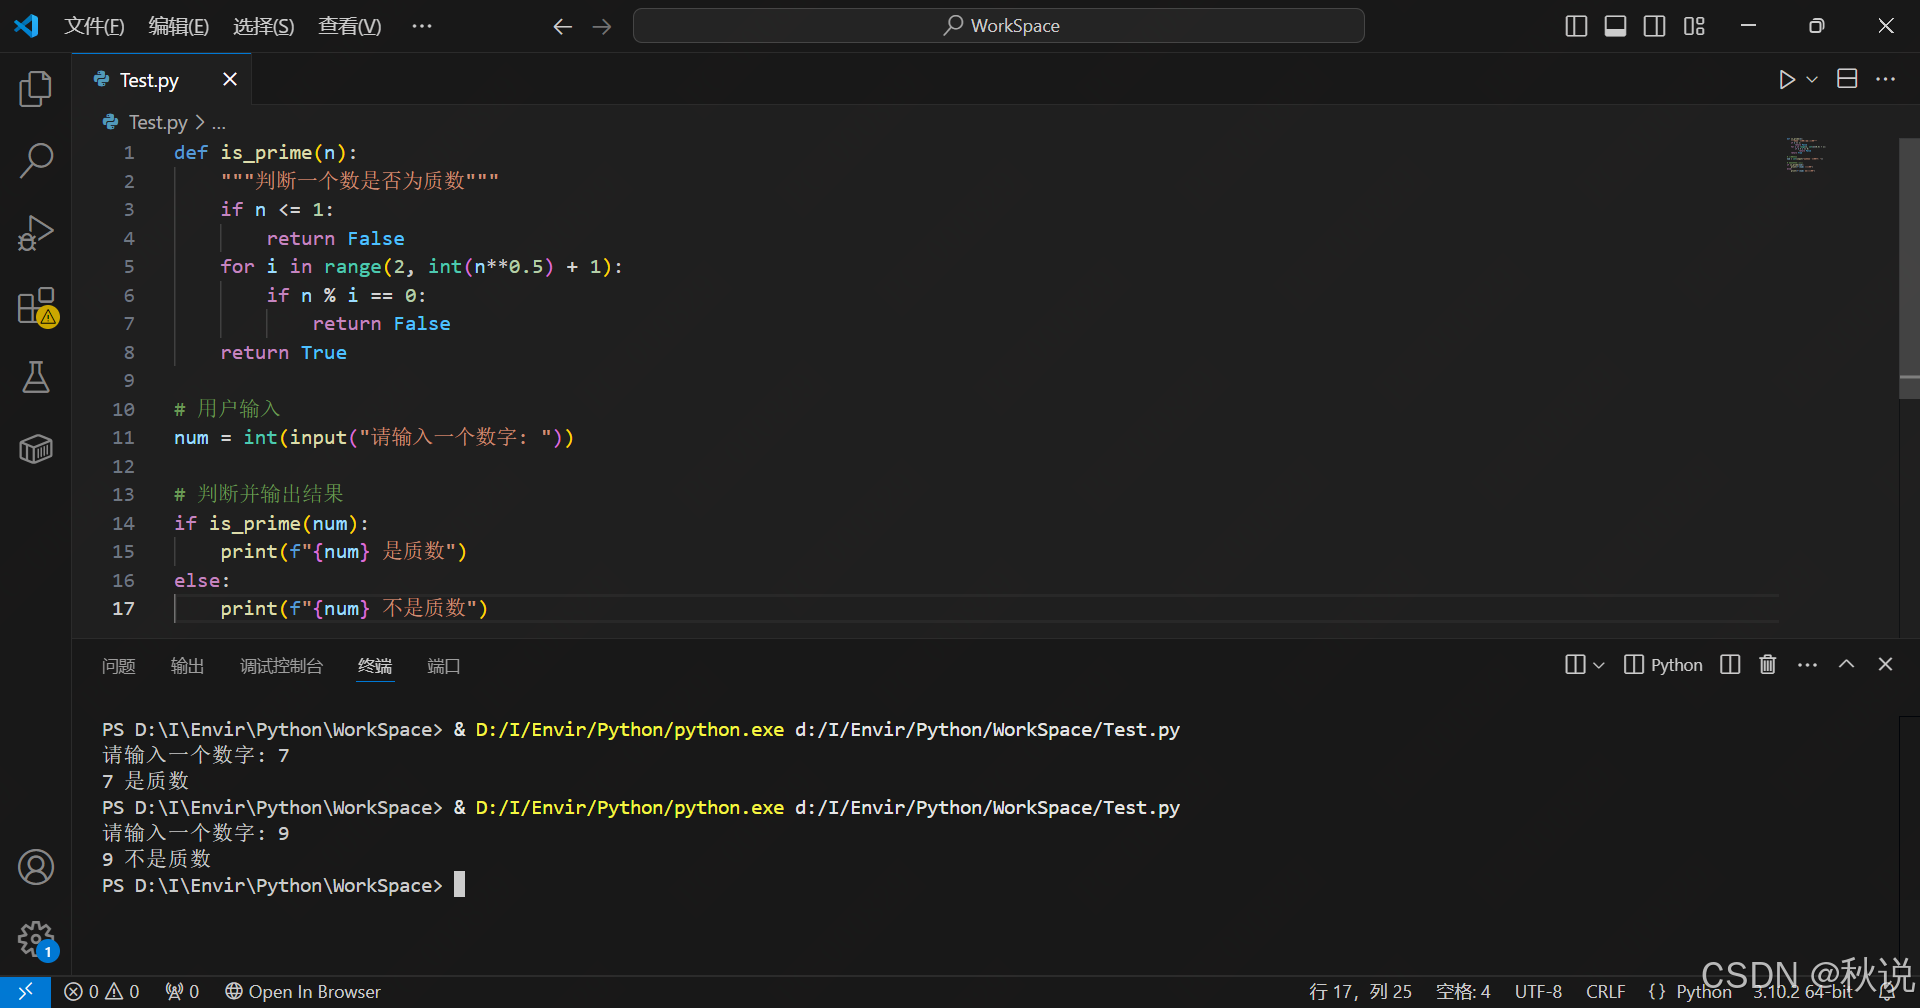
Task: Open the 文件(F) menu
Action: click(94, 26)
